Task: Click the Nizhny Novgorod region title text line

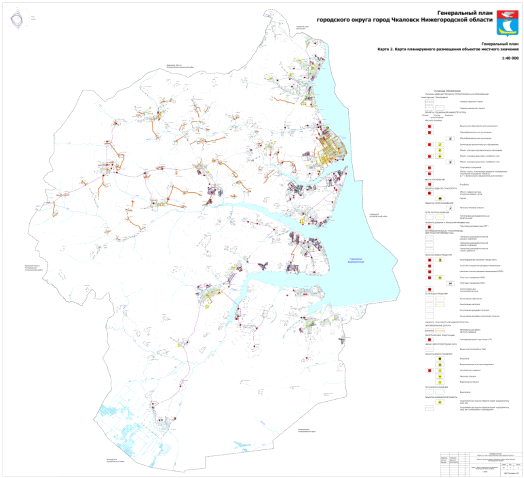Action: coord(405,20)
